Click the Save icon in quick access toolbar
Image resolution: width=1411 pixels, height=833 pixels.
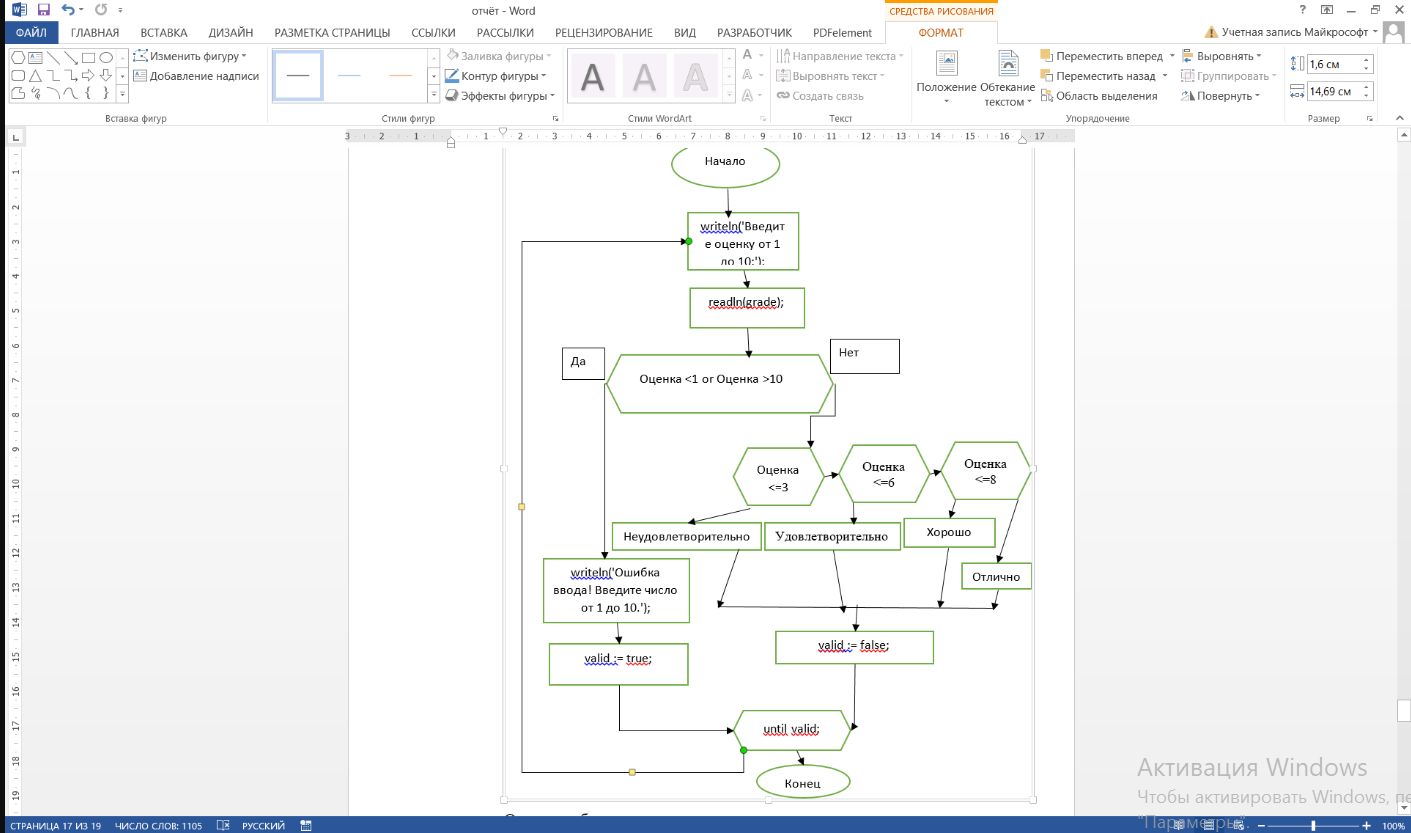coord(42,10)
